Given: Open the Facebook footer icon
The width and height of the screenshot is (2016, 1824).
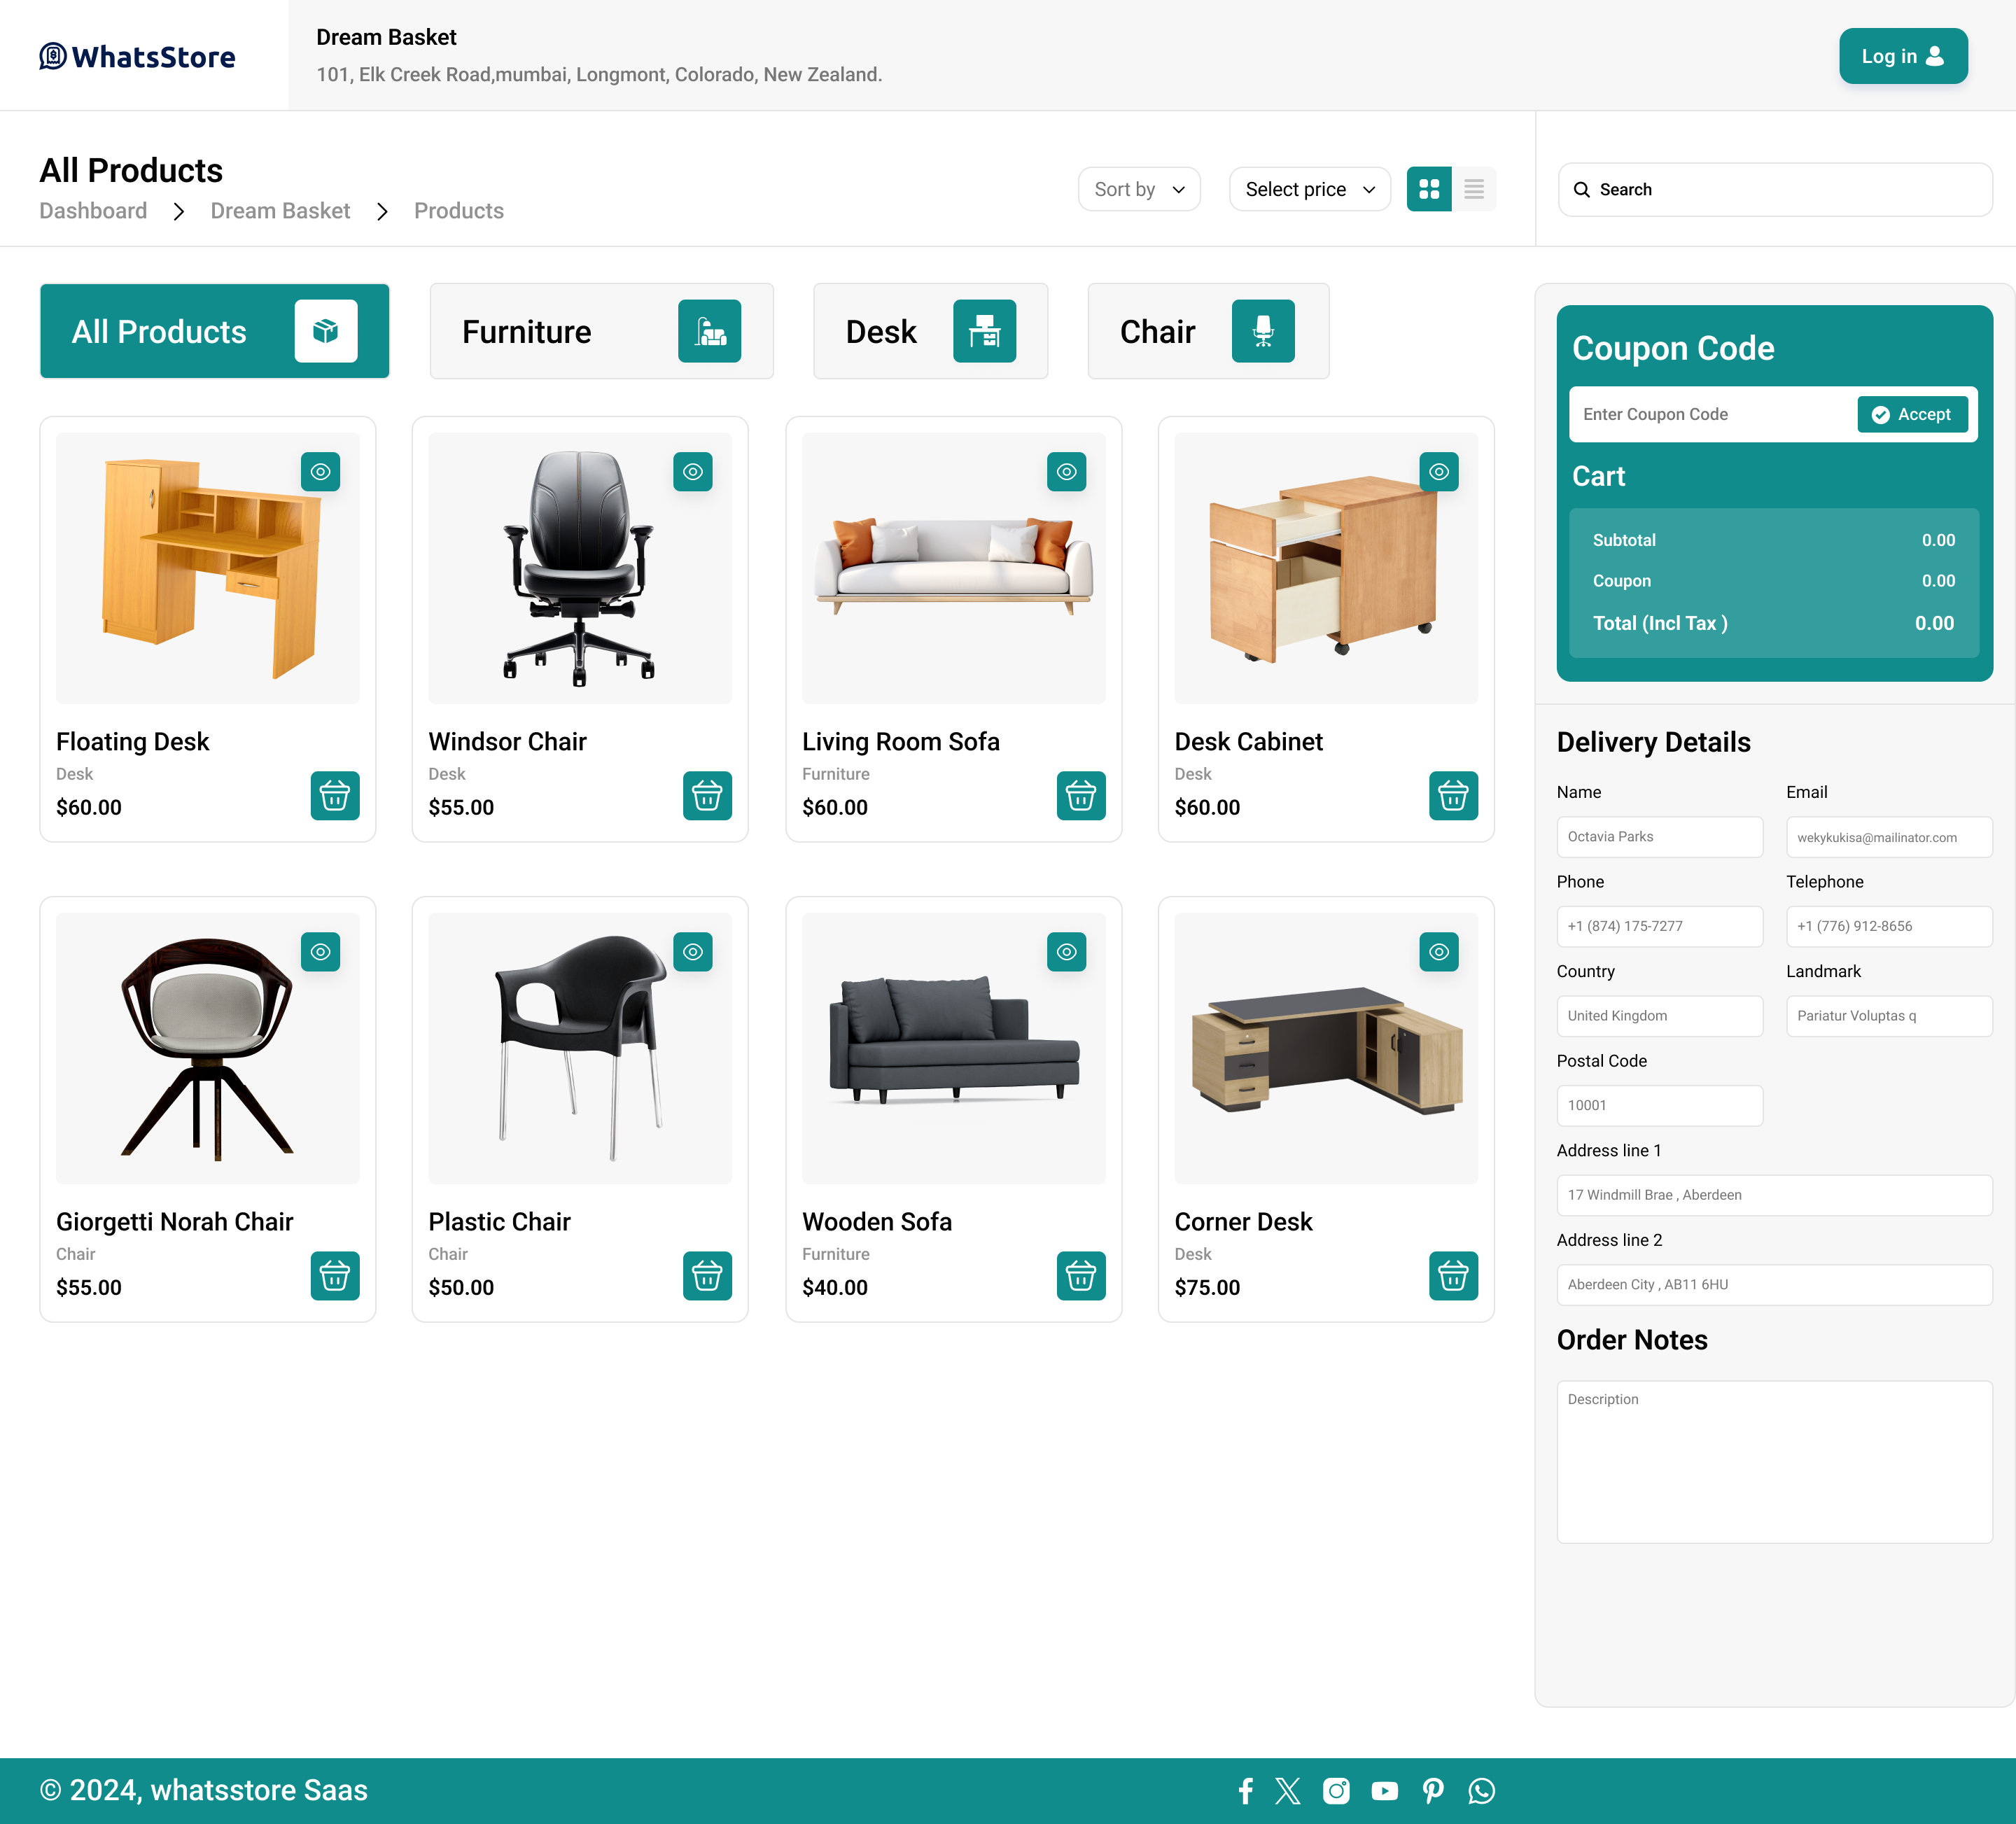Looking at the screenshot, I should 1245,1791.
